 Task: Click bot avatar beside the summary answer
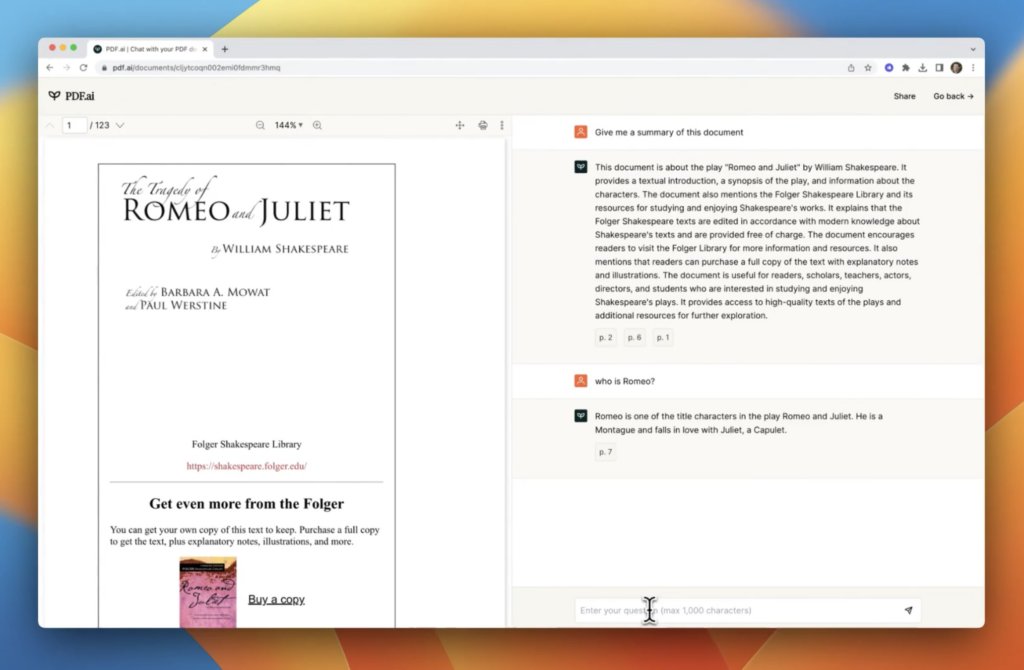click(581, 167)
